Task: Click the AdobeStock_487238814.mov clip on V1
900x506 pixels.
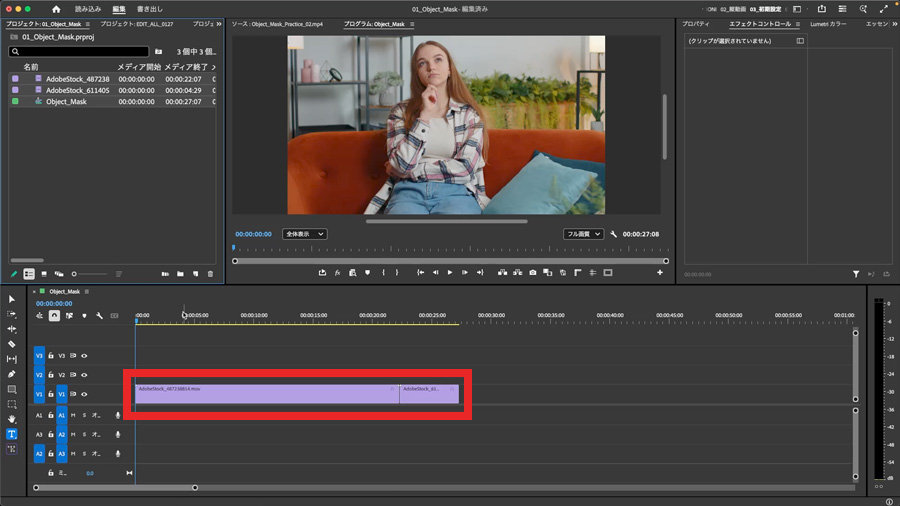Action: coord(267,394)
